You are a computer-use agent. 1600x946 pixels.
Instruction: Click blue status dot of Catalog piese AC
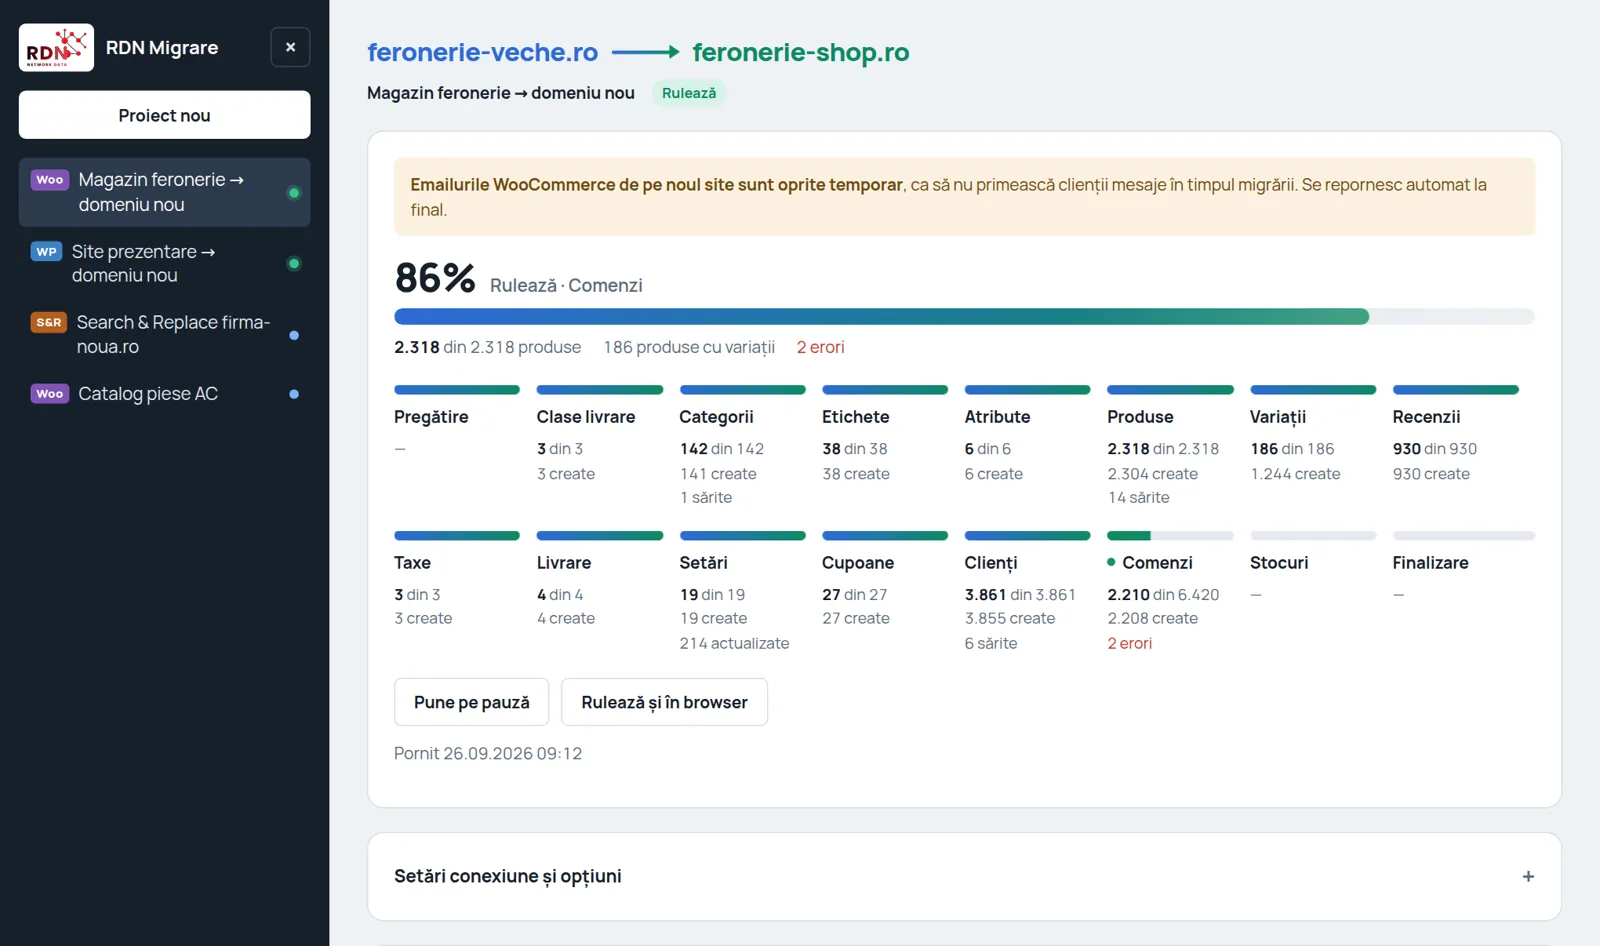[294, 394]
